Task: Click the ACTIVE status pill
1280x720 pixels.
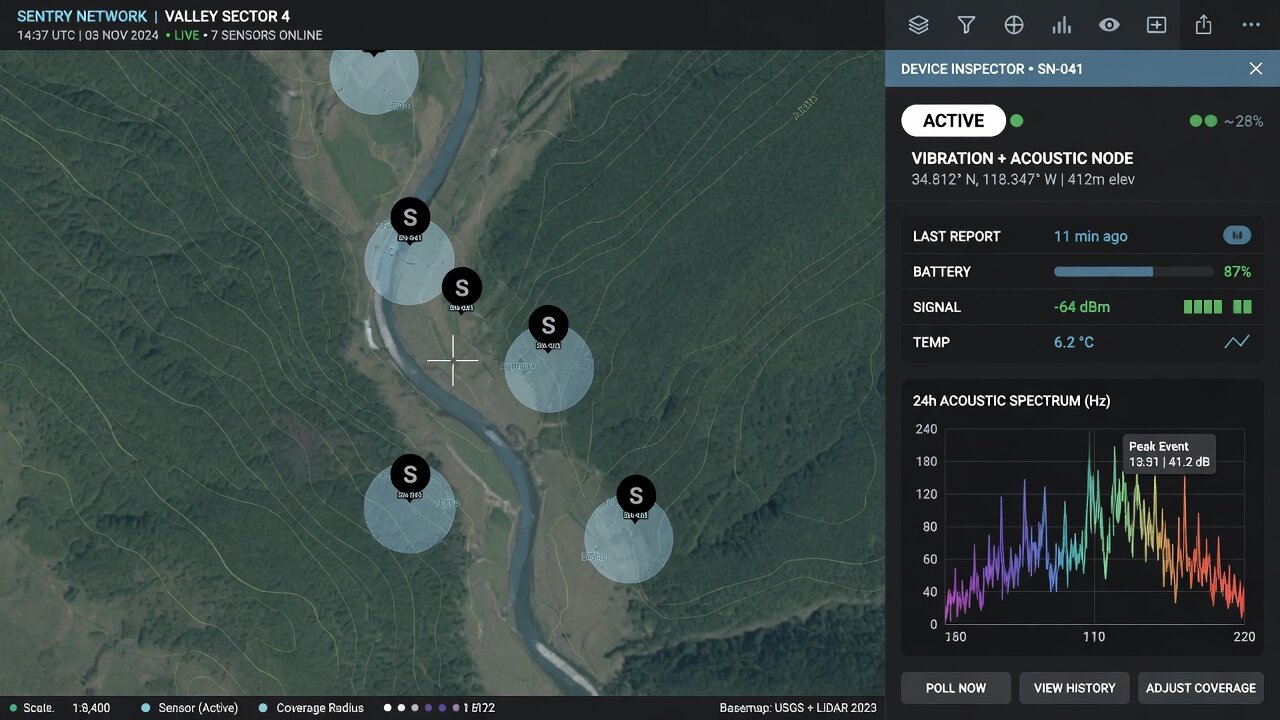Action: pyautogui.click(x=953, y=121)
